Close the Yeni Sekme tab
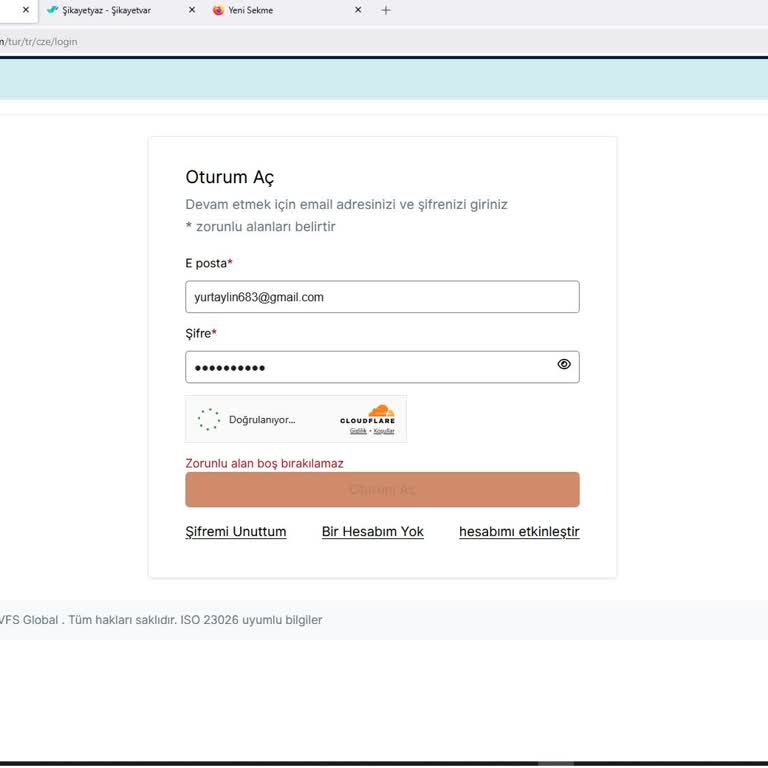 click(x=358, y=10)
